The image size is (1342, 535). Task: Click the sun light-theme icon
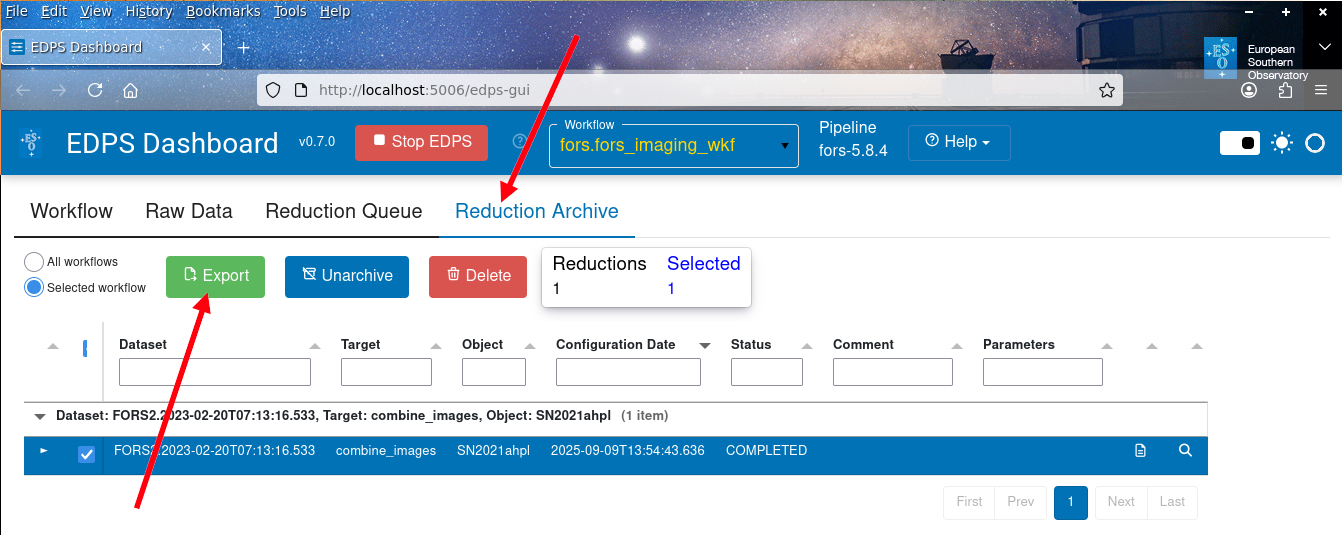click(1282, 143)
